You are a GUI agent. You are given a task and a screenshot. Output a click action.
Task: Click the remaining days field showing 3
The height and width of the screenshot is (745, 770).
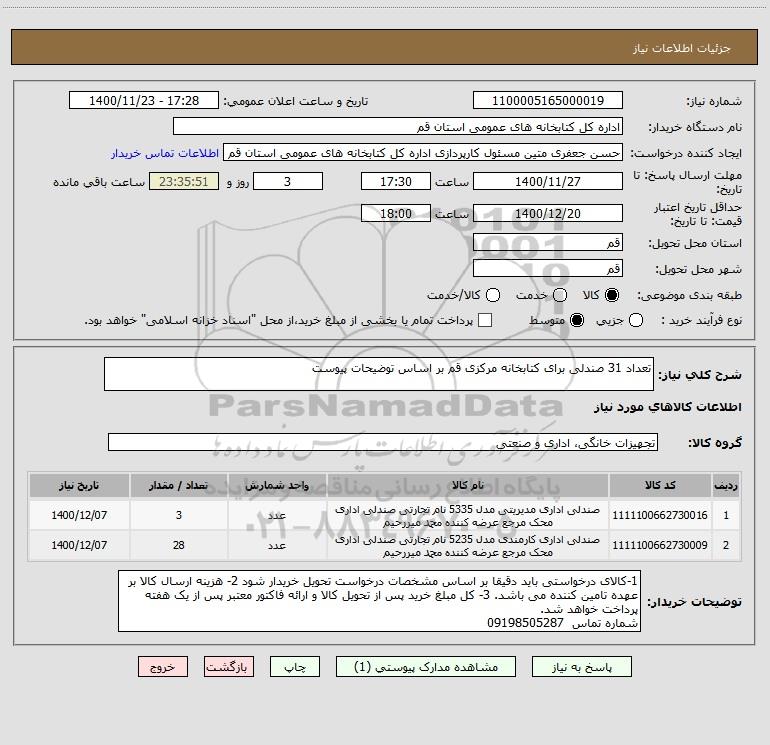click(x=288, y=182)
